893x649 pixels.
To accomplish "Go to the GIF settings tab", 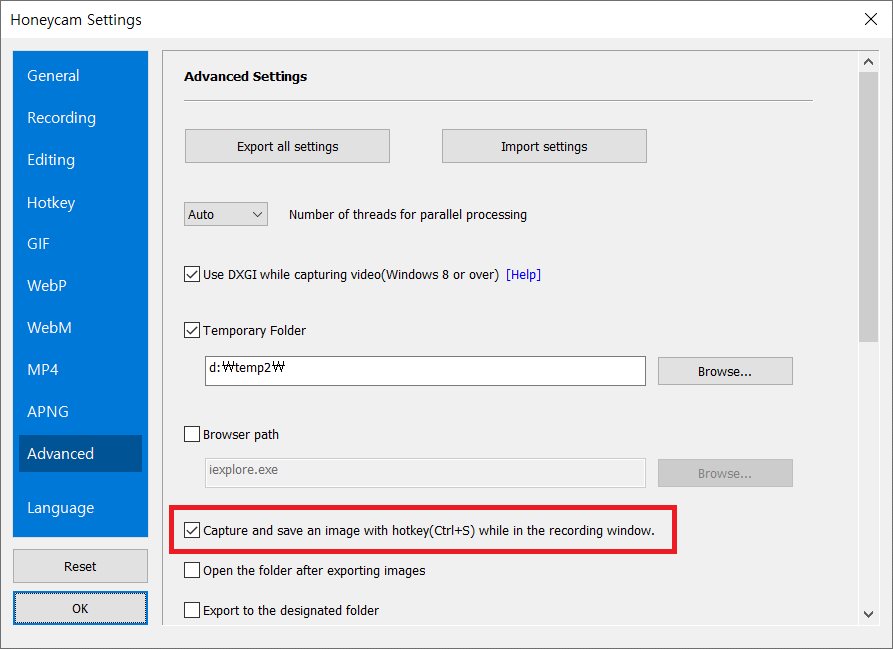I will 38,244.
